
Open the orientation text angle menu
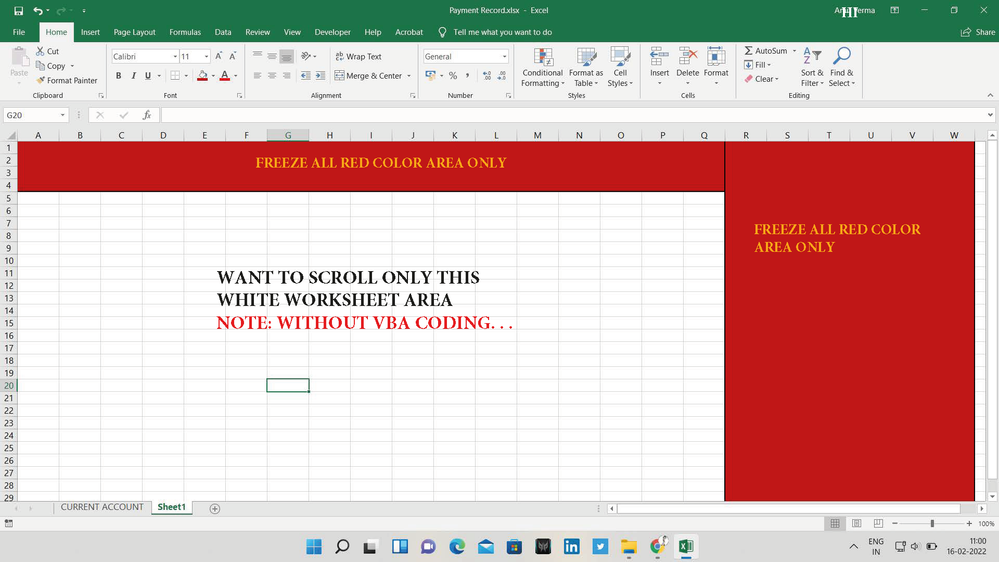coord(308,56)
